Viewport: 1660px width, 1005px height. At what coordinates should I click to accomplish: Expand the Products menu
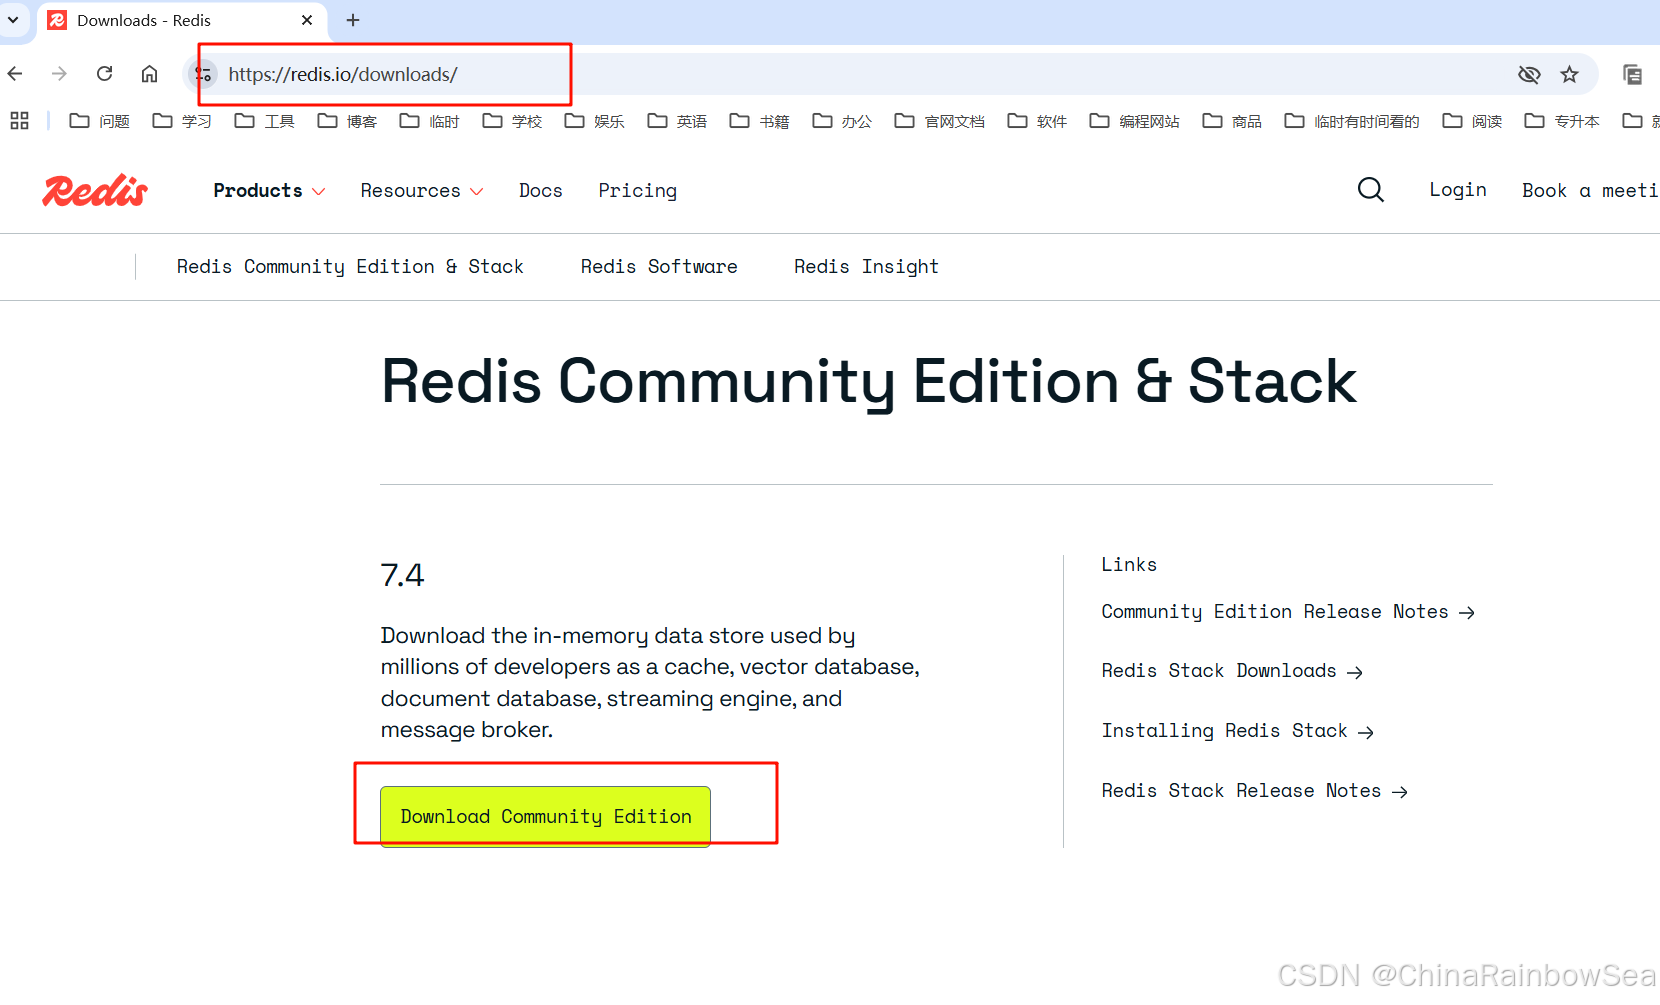[269, 190]
